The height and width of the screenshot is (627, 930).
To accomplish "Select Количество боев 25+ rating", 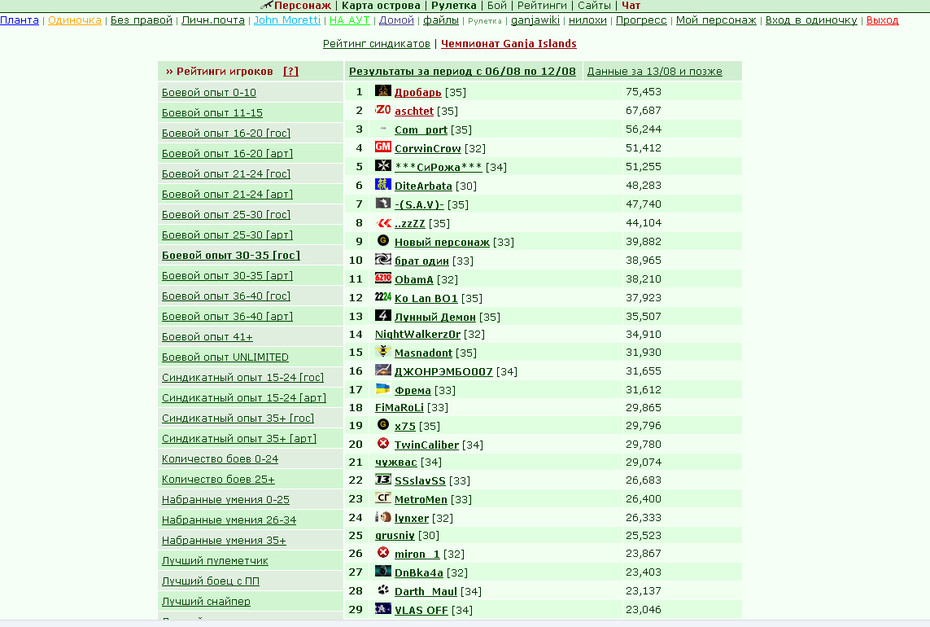I will 218,479.
